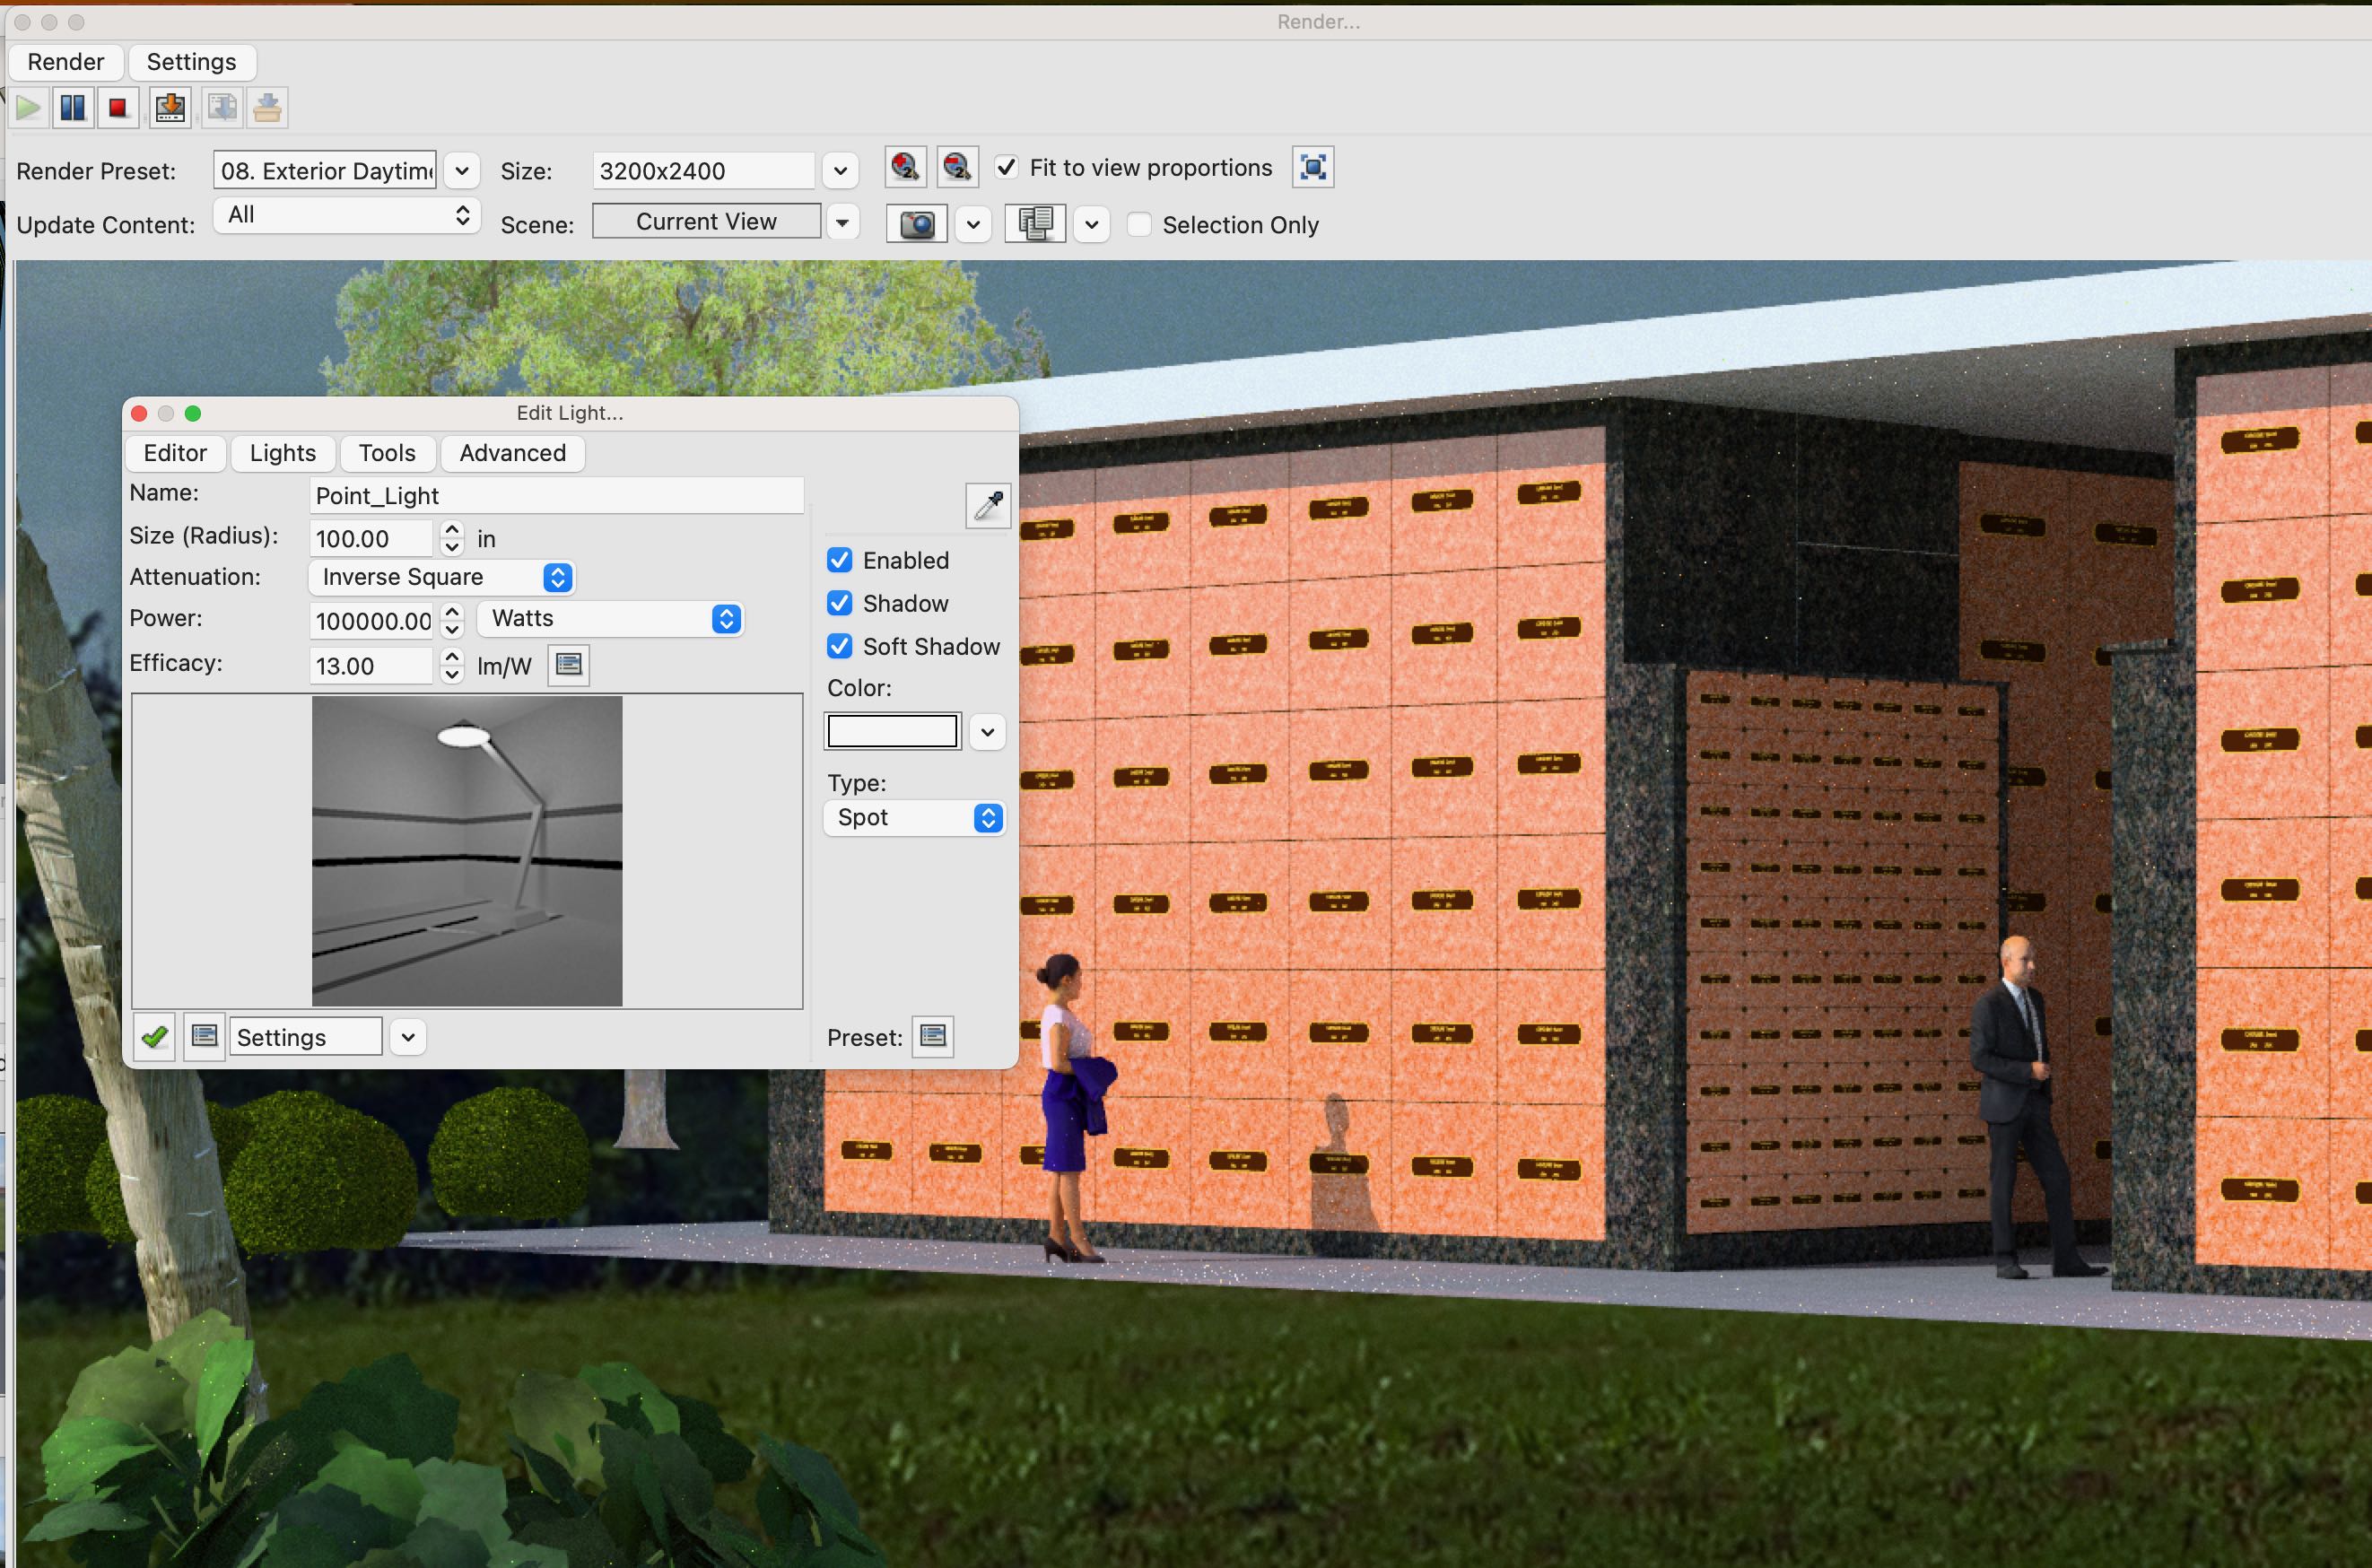Expand the Render Preset dropdown arrow
Viewport: 2372px width, 1568px height.
(462, 171)
